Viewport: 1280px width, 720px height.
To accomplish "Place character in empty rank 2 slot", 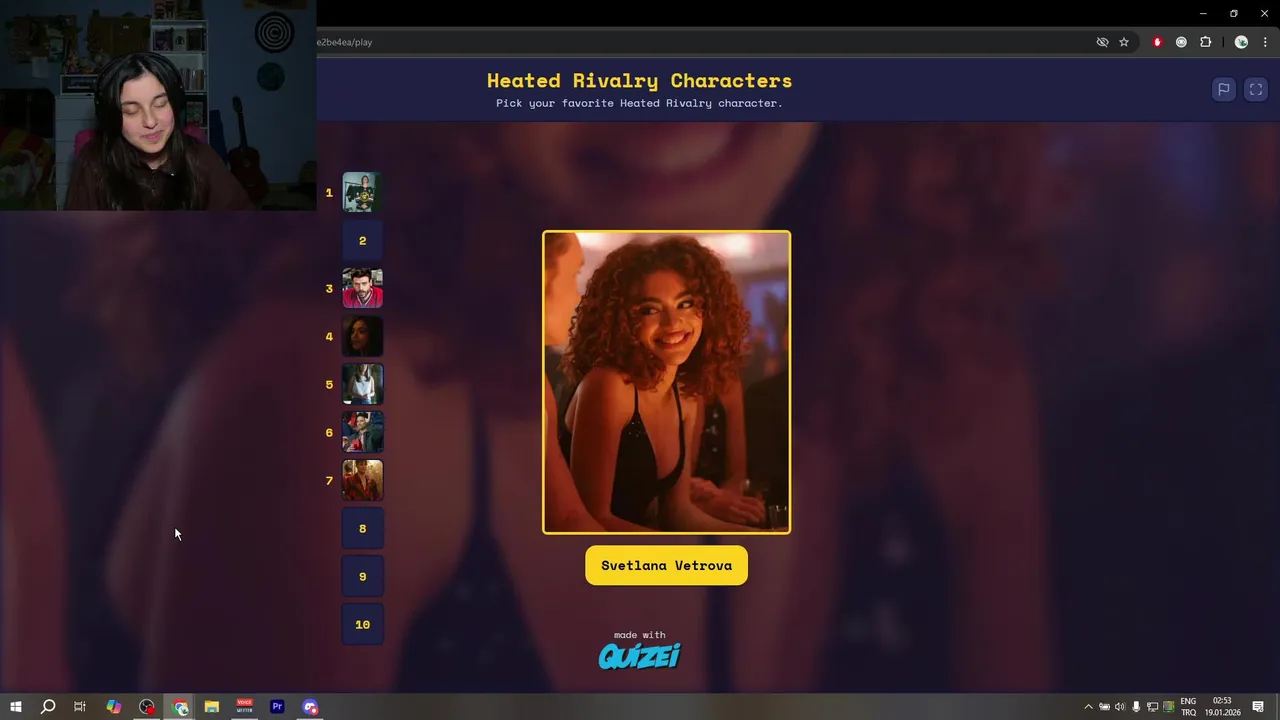I will tap(362, 240).
